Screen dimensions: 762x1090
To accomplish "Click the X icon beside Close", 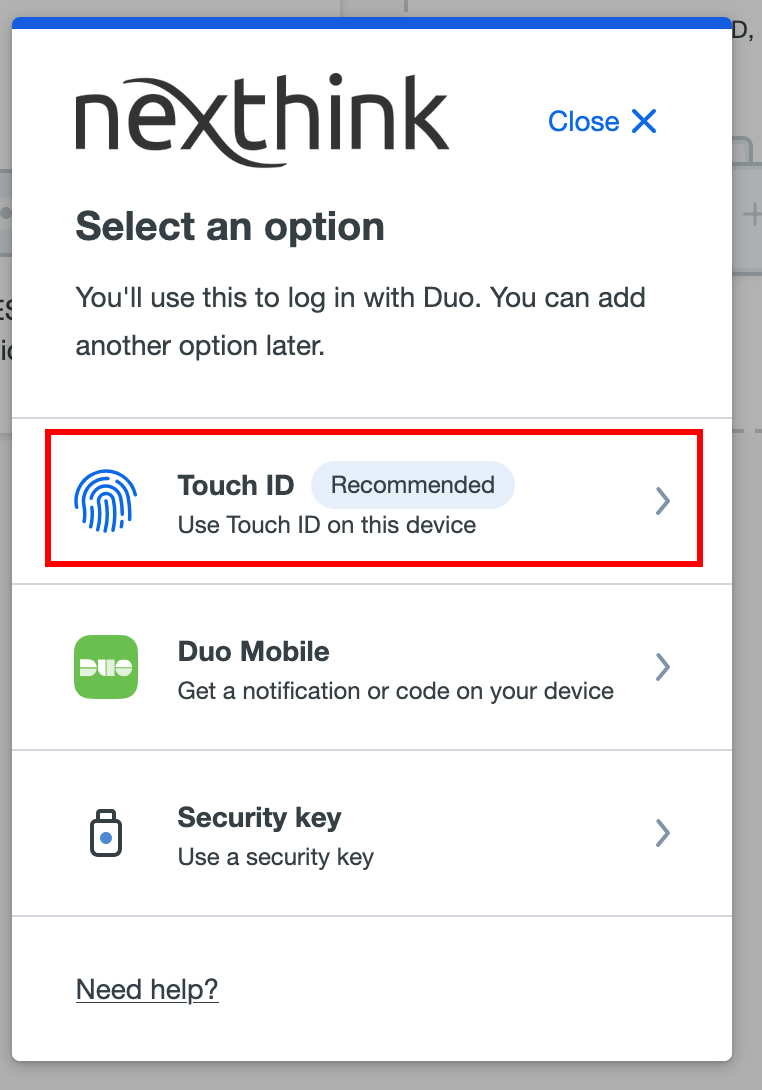I will point(644,122).
